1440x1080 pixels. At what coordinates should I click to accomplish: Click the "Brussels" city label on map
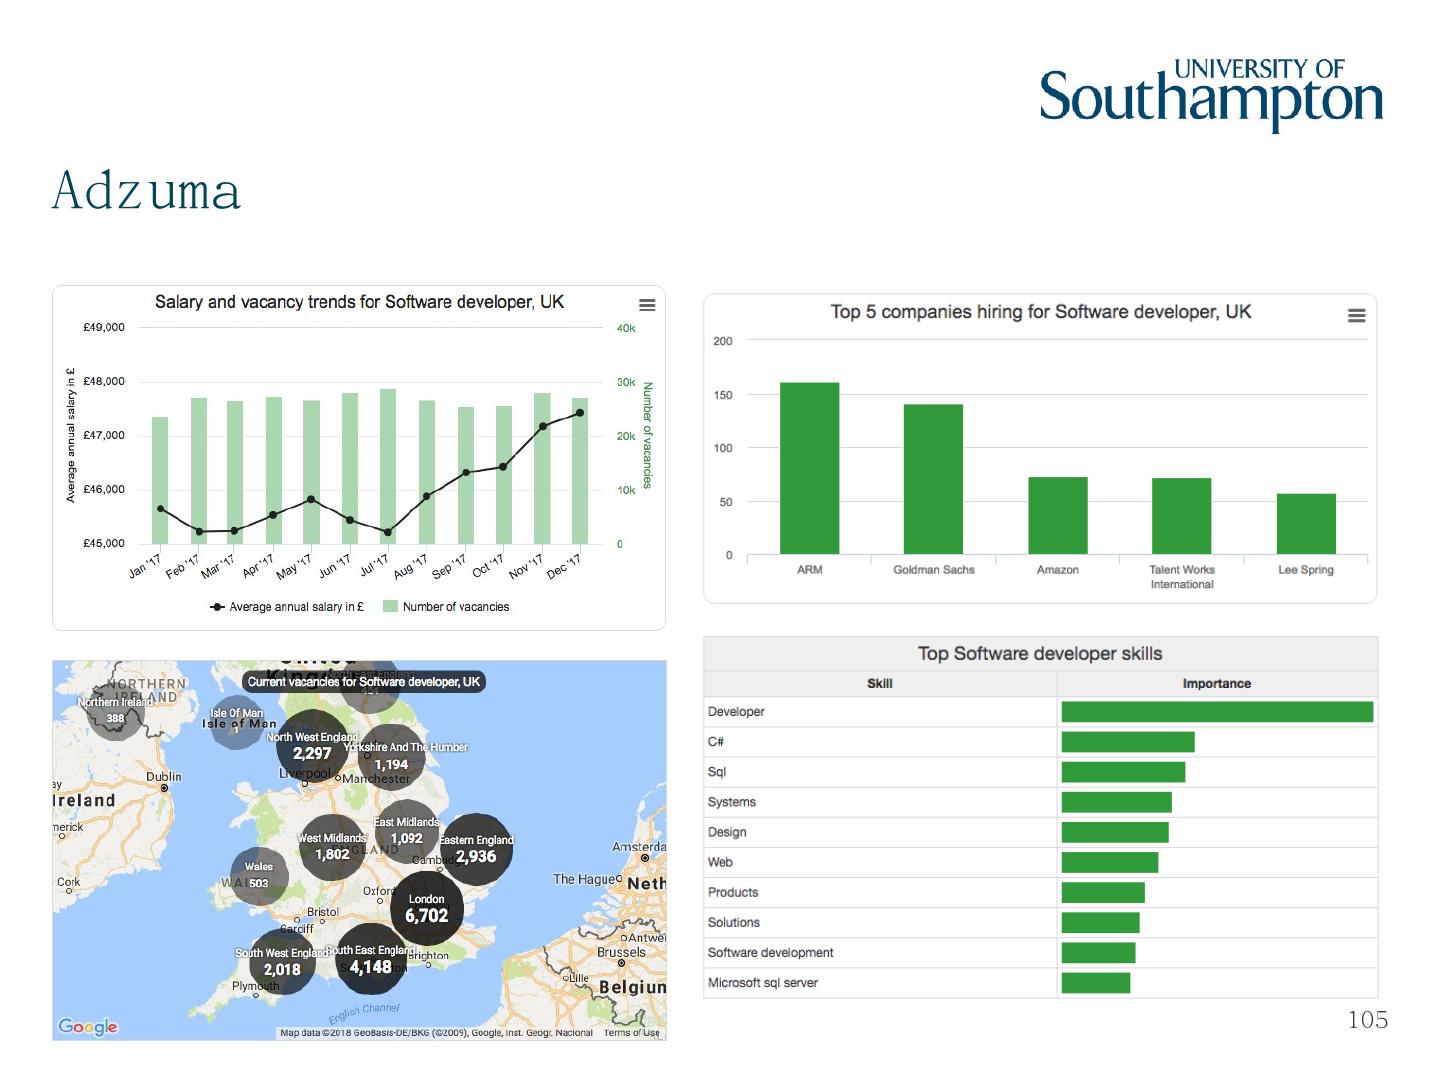tap(621, 952)
